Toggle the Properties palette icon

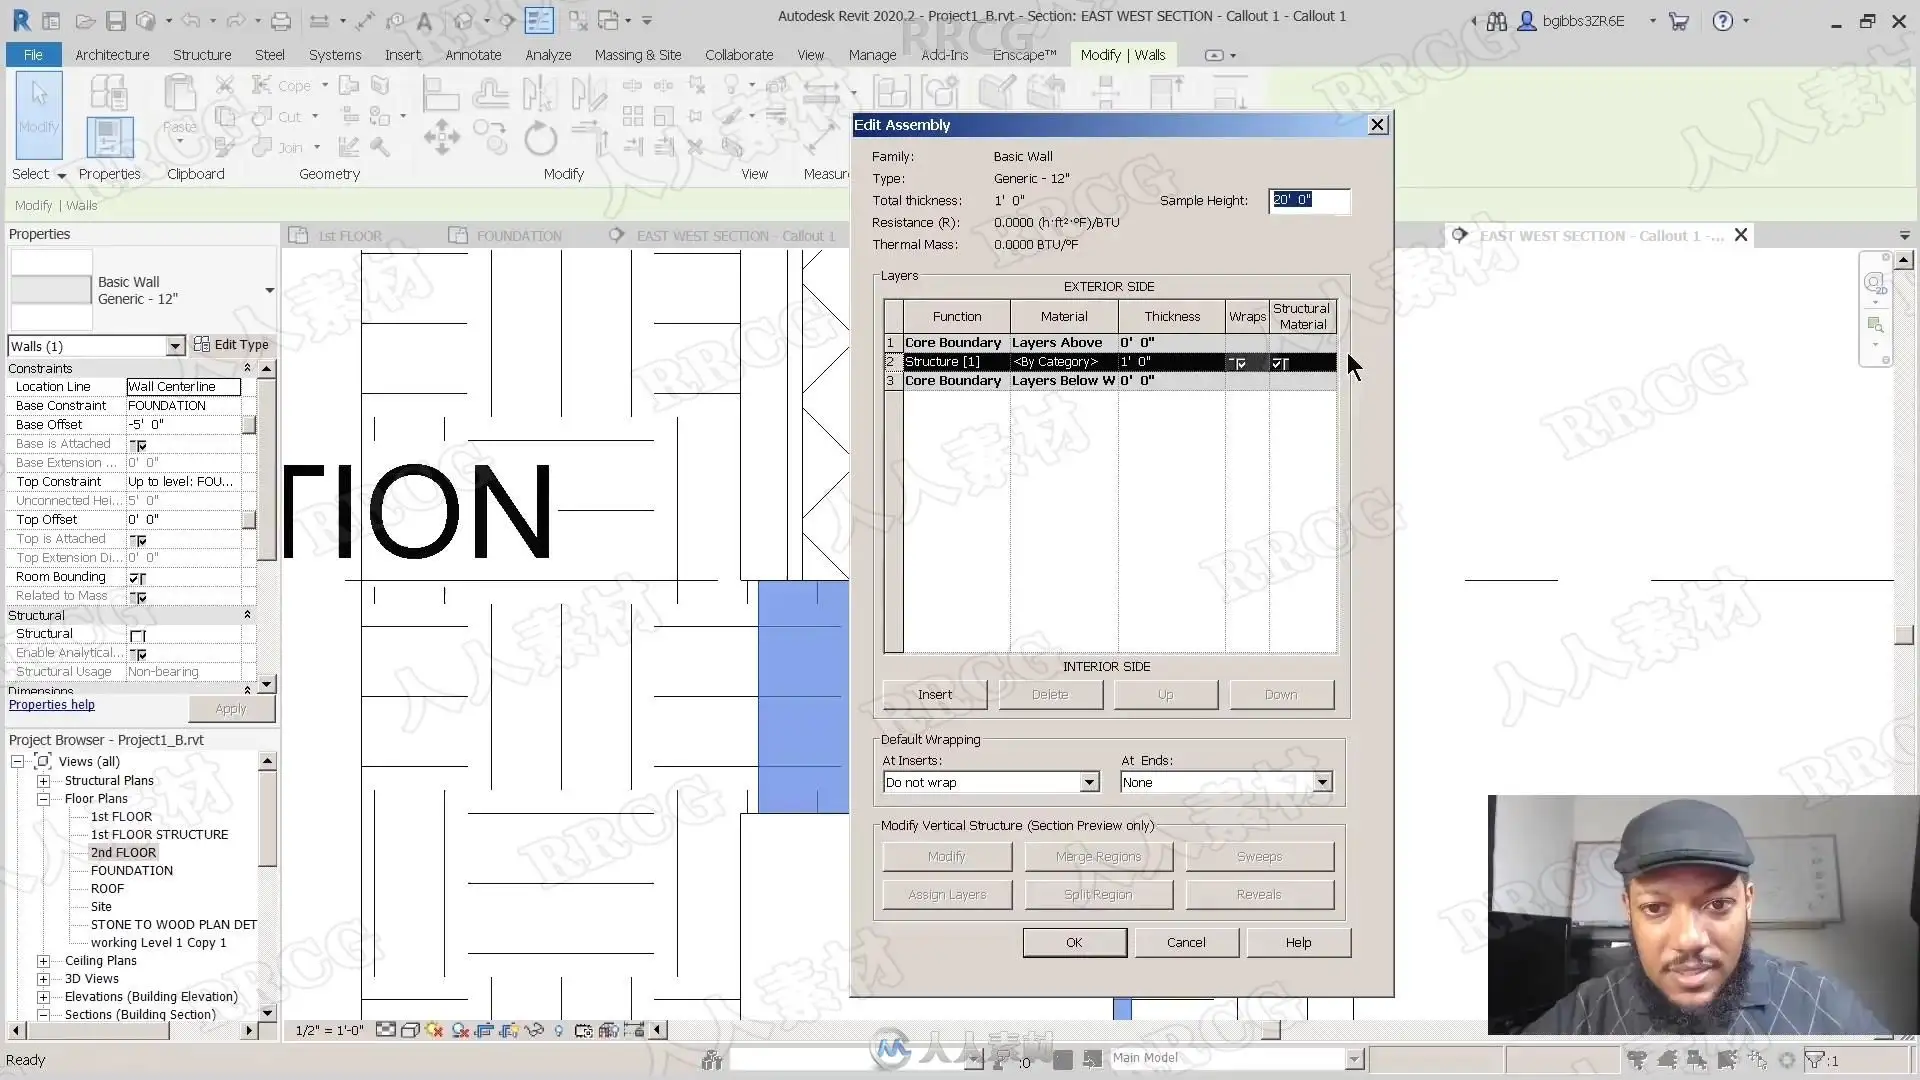tap(109, 137)
